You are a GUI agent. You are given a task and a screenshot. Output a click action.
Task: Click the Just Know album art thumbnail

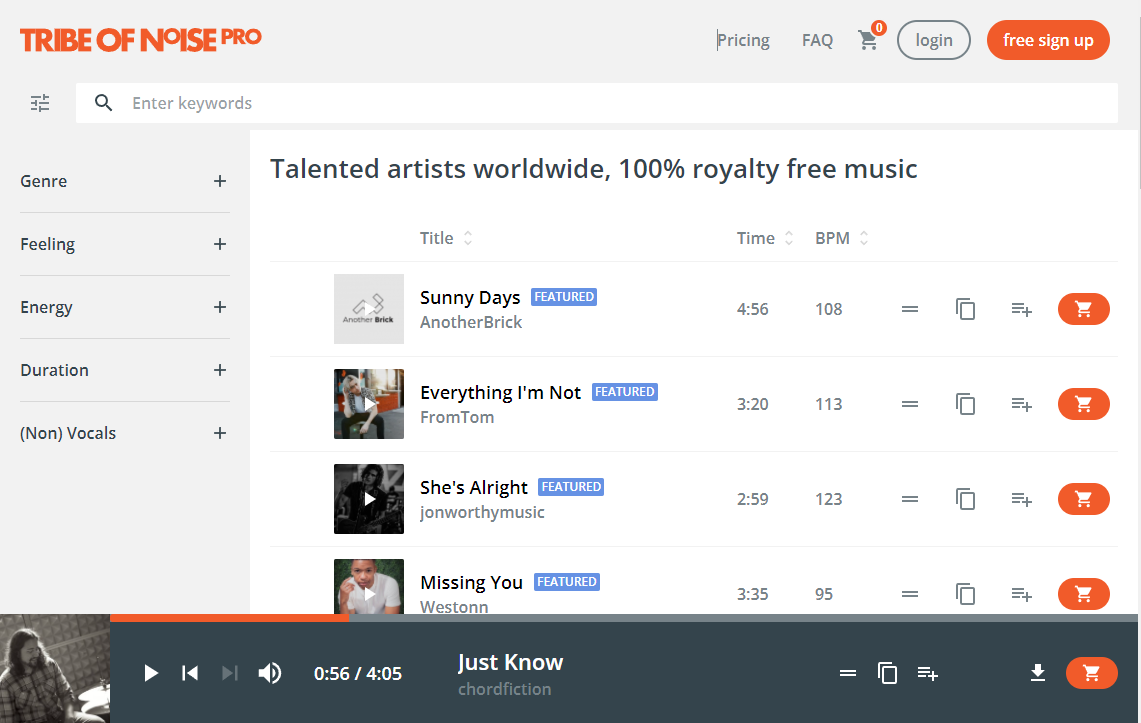pyautogui.click(x=55, y=668)
